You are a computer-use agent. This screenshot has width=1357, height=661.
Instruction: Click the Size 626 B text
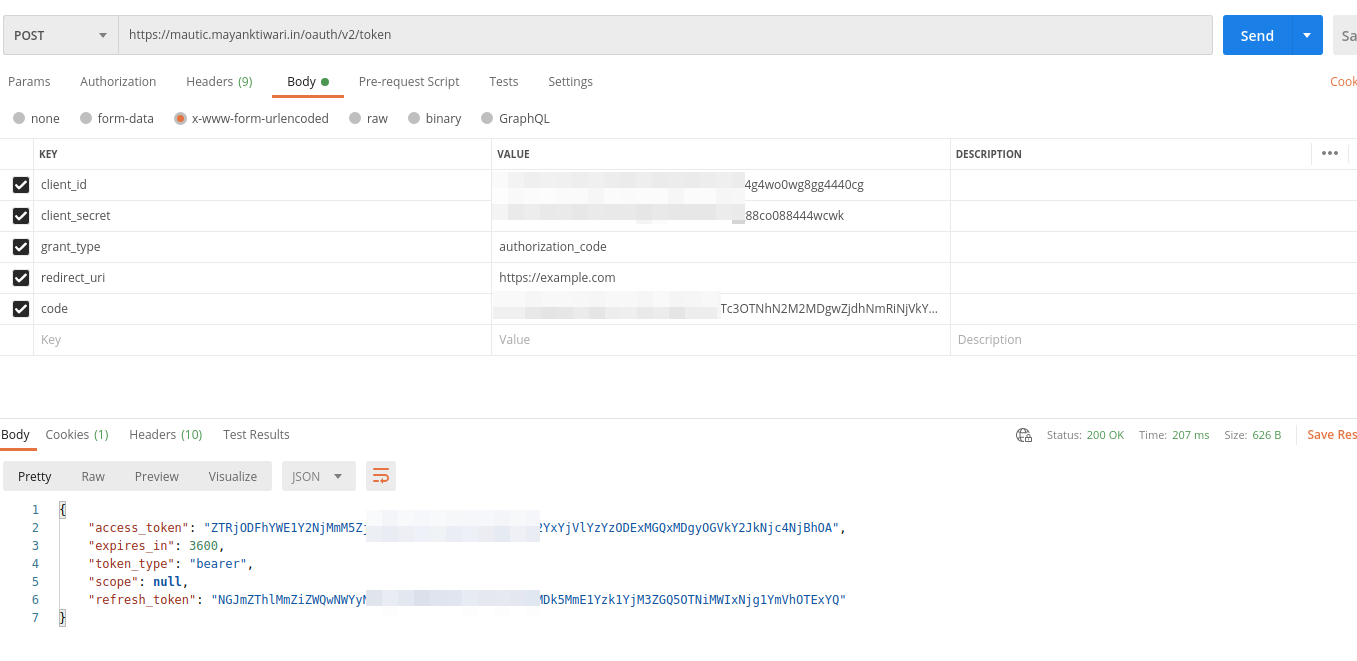point(1252,435)
